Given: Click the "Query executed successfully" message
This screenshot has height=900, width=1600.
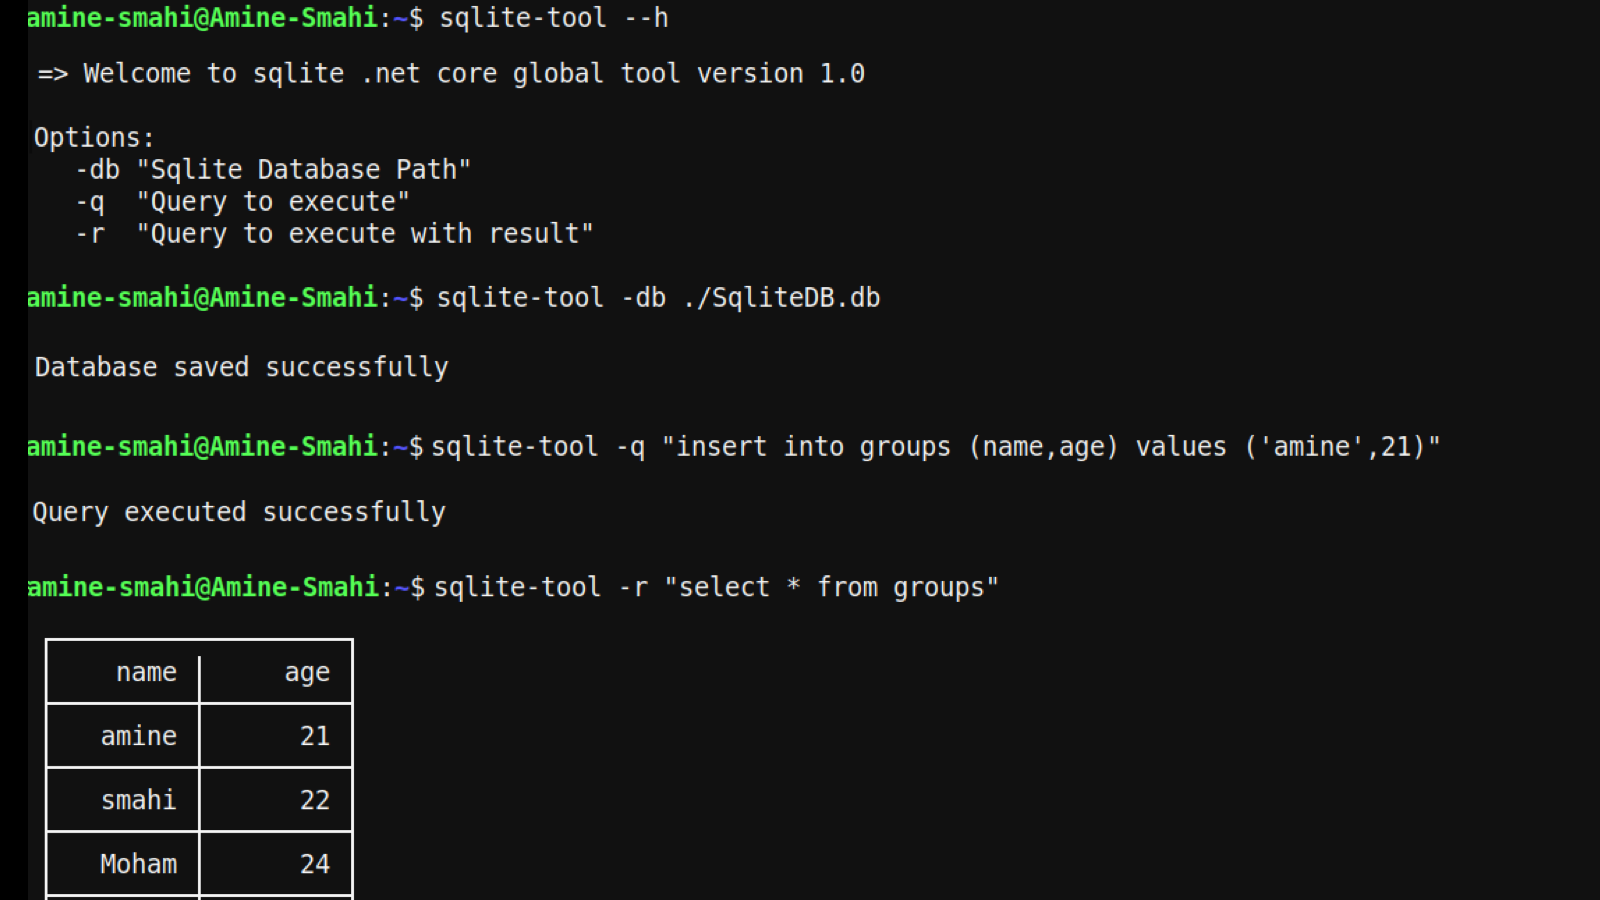Looking at the screenshot, I should tap(237, 511).
